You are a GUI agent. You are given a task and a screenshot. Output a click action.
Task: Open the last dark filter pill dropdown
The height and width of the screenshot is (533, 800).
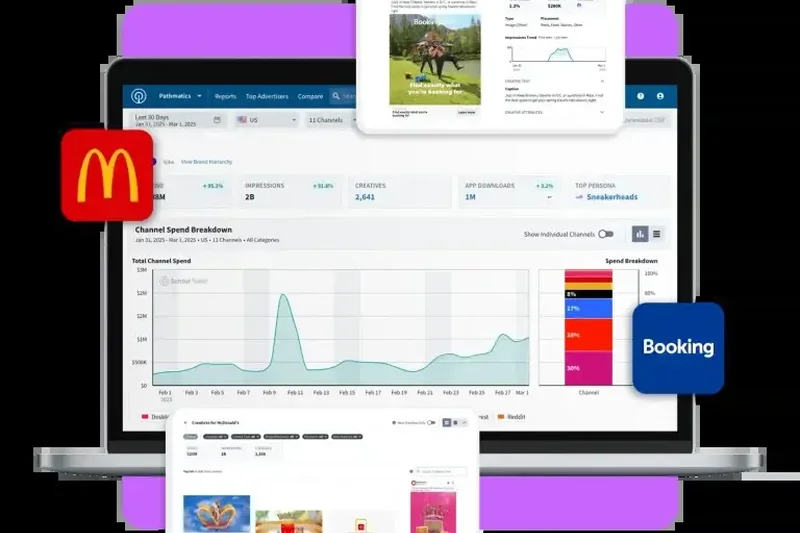[x=347, y=437]
